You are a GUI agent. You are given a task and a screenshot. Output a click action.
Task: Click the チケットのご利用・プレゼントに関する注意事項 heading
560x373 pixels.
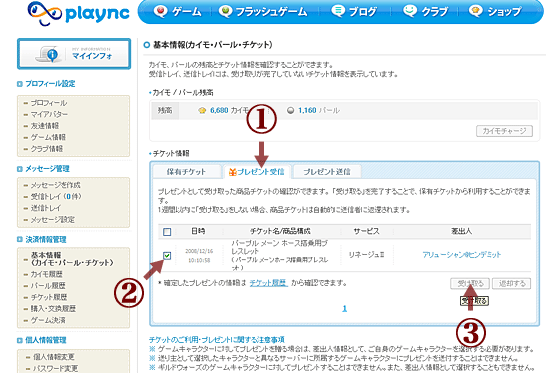[217, 339]
